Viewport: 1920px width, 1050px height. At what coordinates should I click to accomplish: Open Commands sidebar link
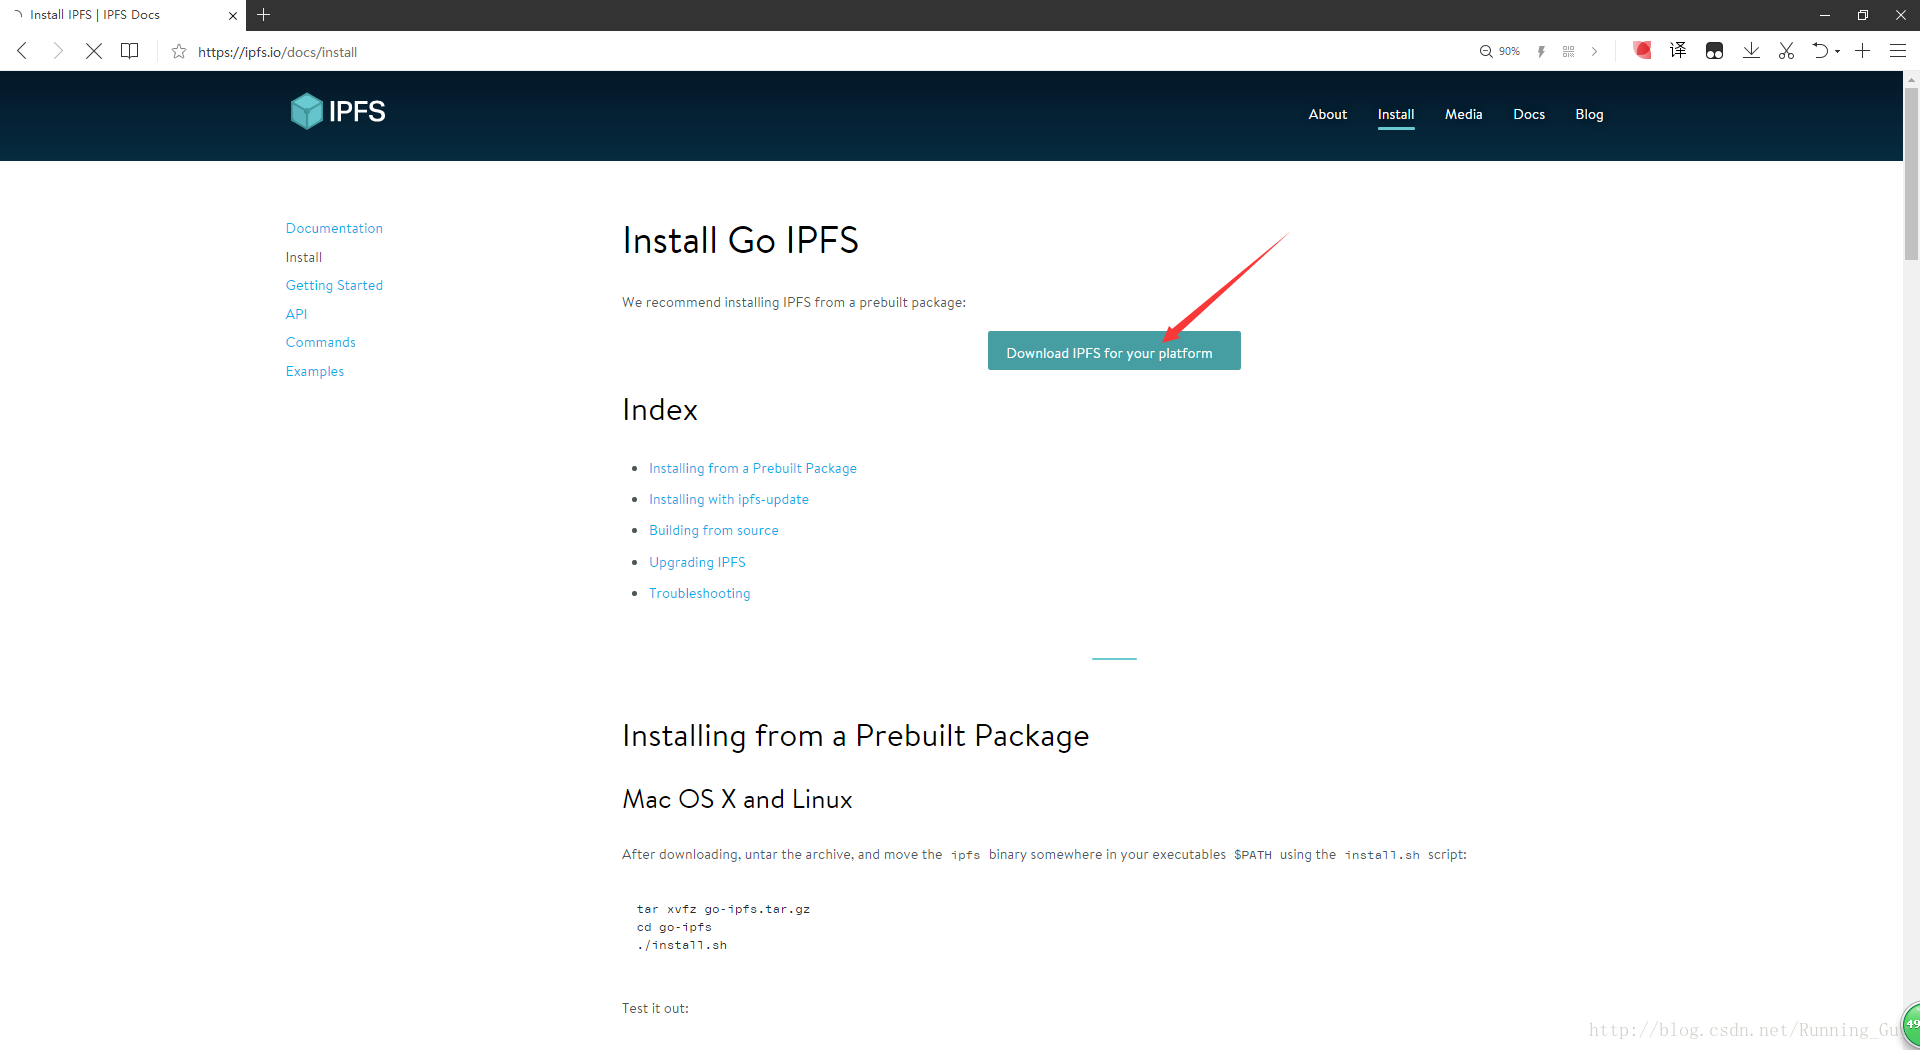320,342
